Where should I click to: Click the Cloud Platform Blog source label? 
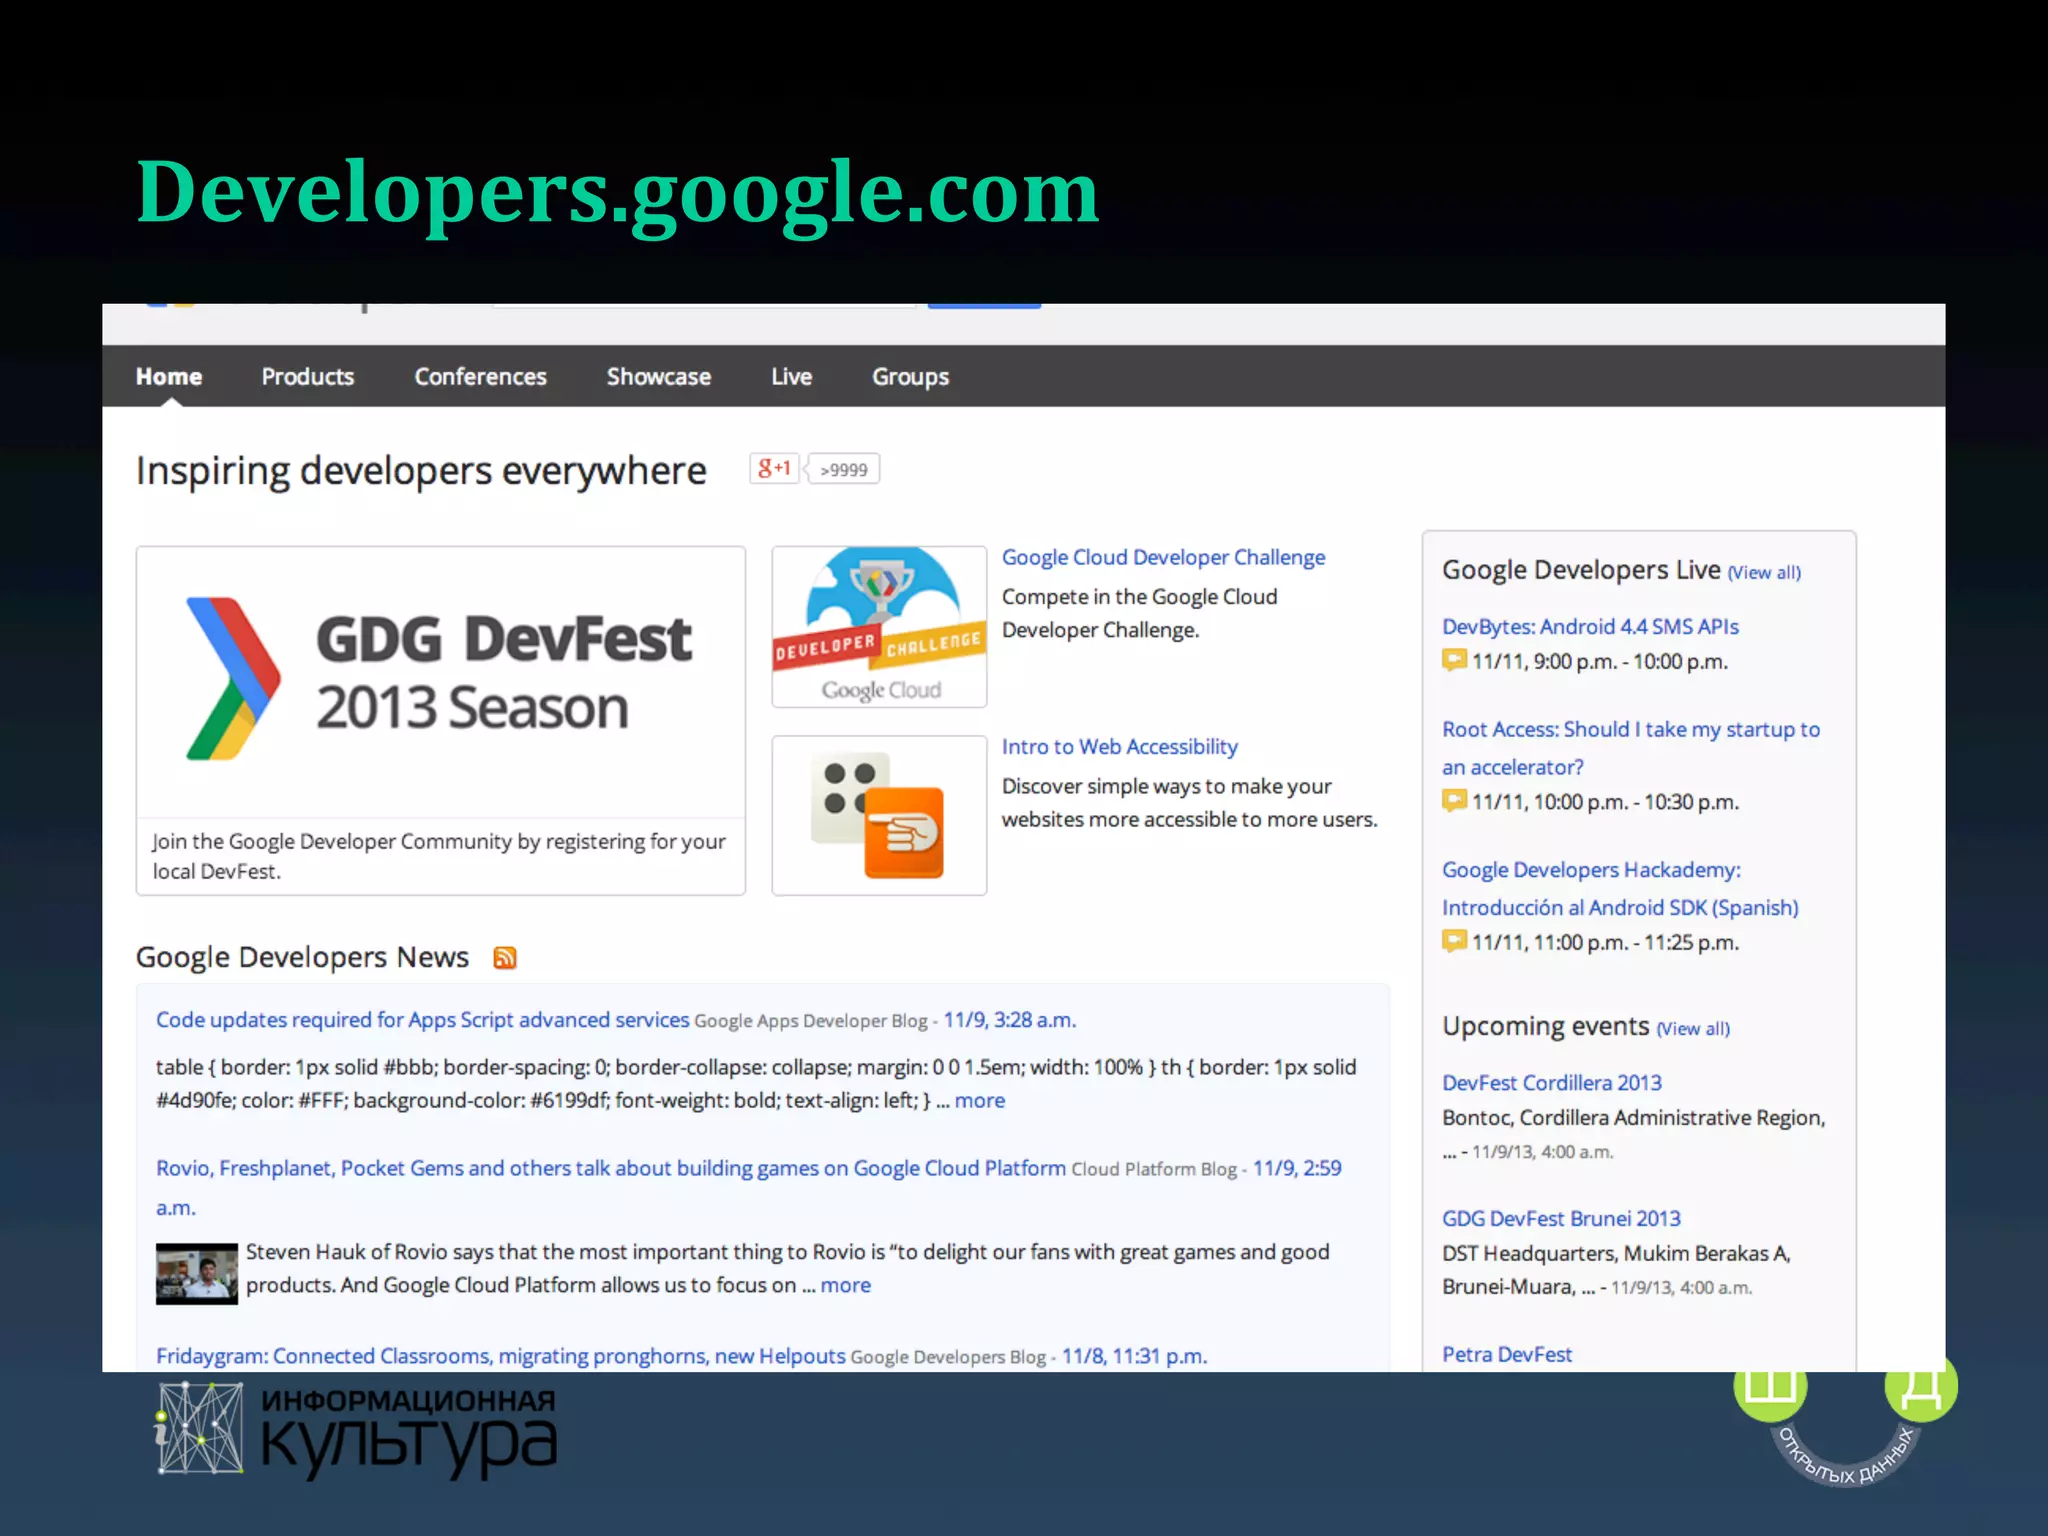[1154, 1169]
